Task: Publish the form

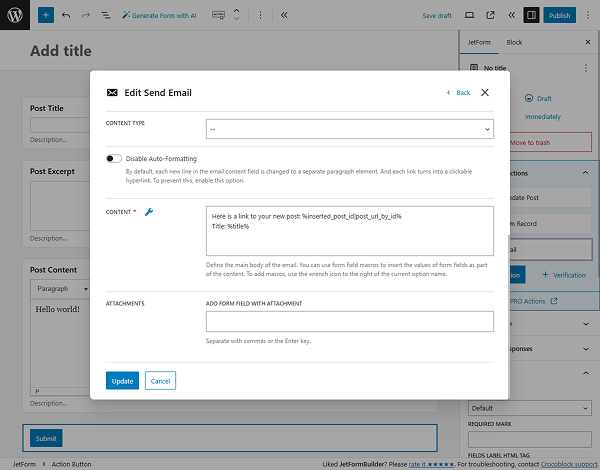Action: [559, 15]
